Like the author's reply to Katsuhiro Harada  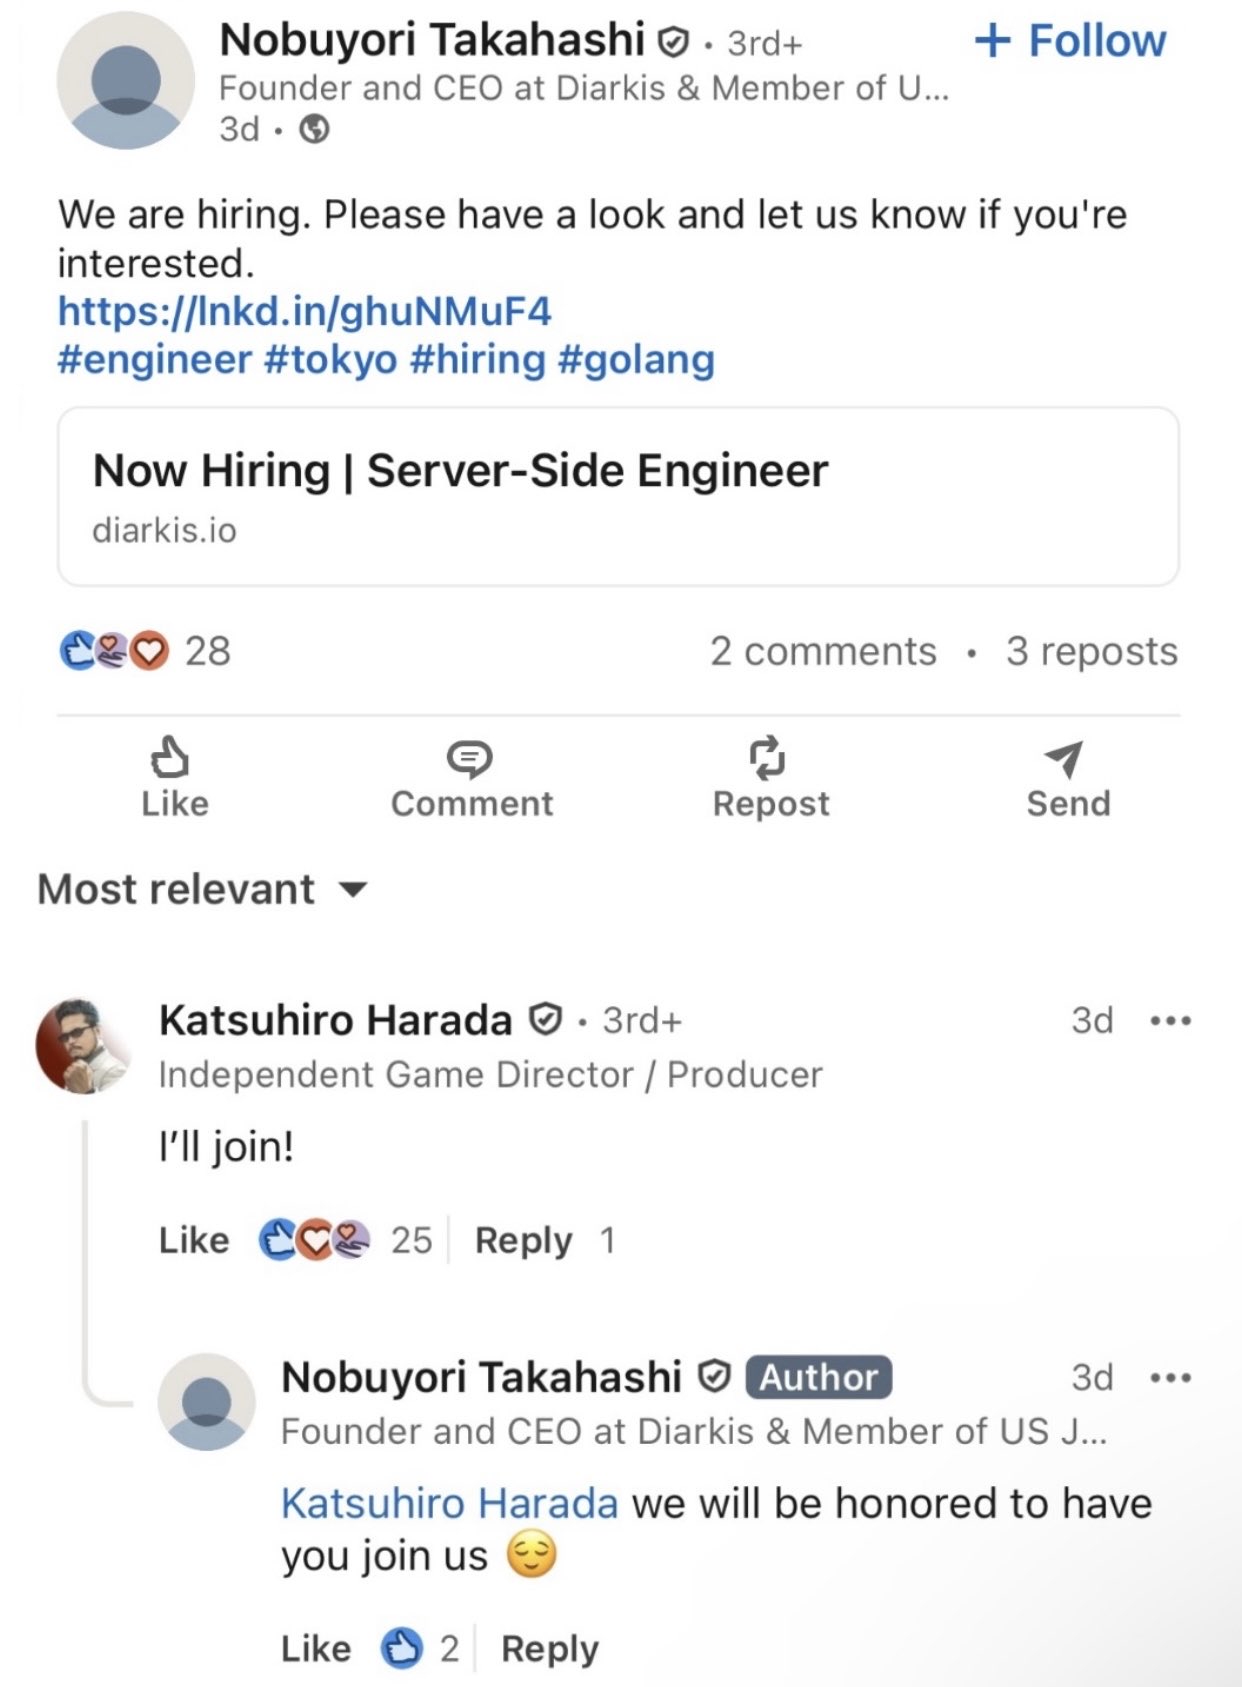[x=316, y=1648]
